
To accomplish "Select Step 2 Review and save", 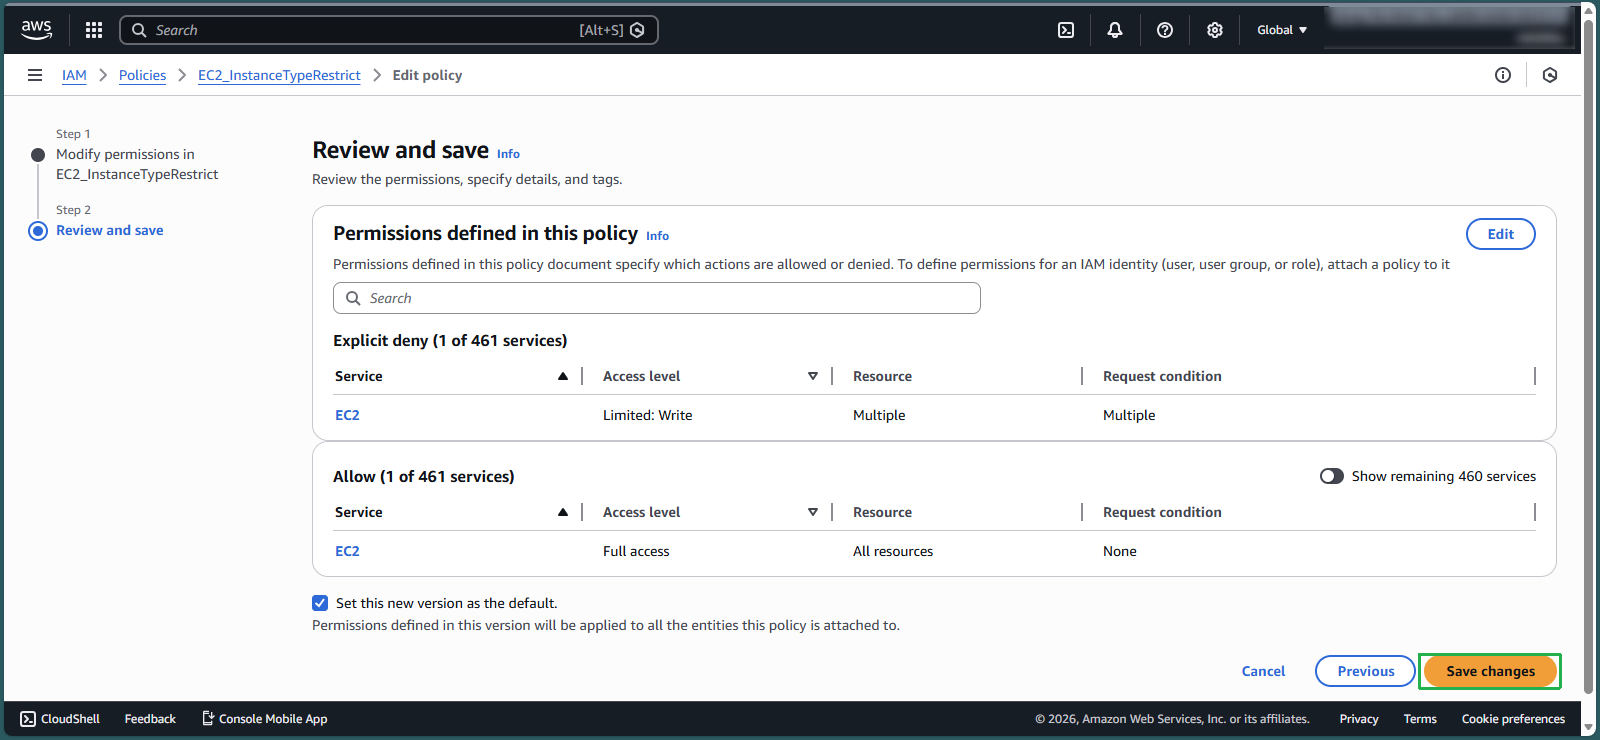I will (x=110, y=230).
